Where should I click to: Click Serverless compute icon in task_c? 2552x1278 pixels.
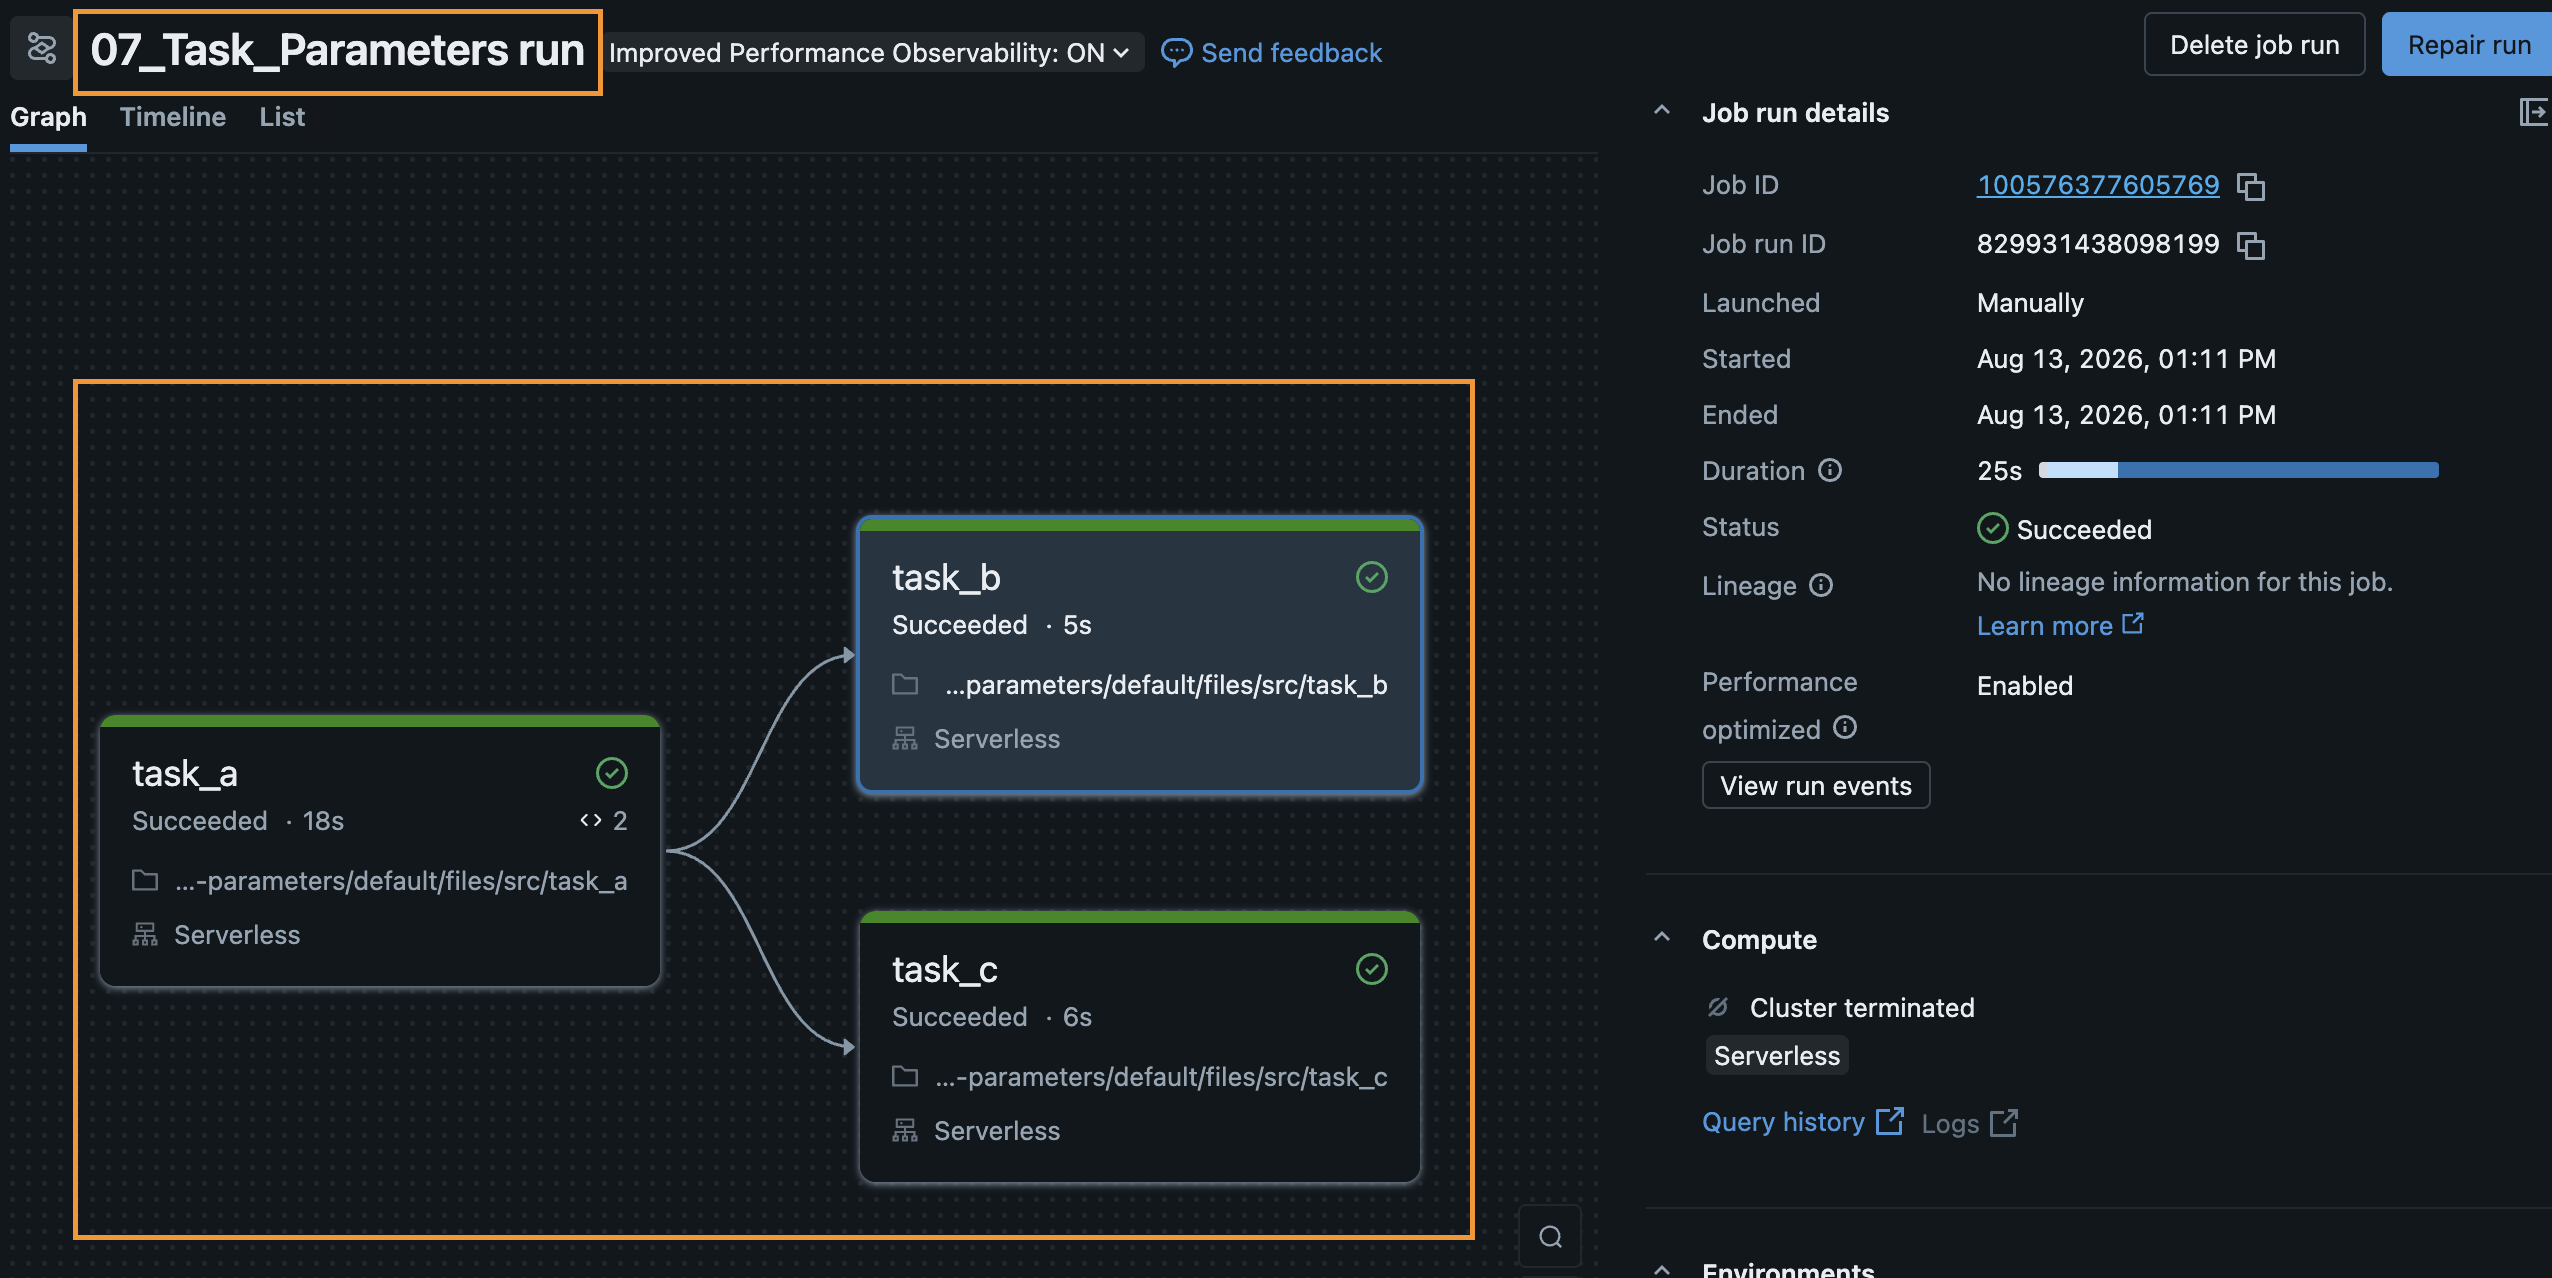(905, 1130)
